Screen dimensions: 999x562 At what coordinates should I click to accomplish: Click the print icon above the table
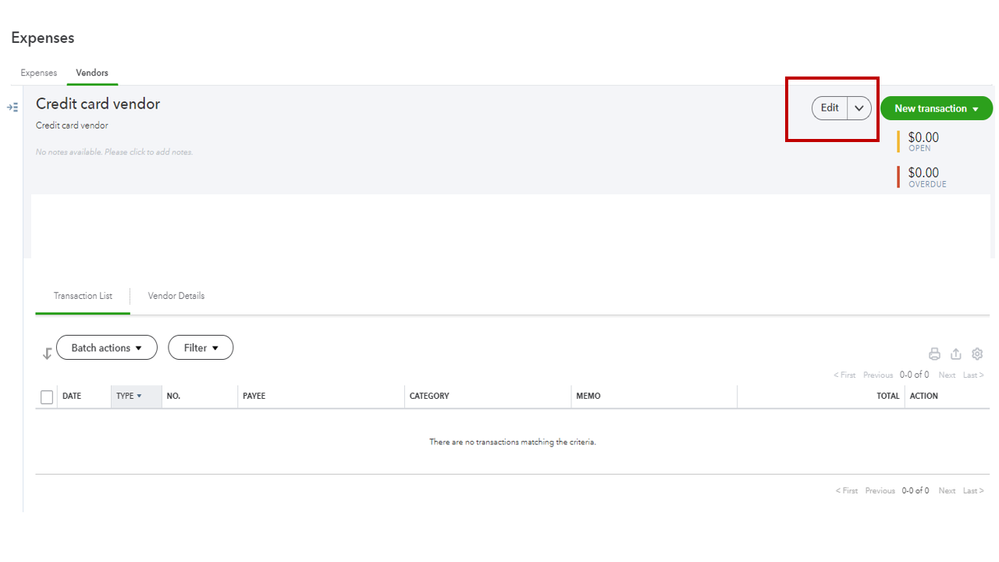pyautogui.click(x=934, y=354)
